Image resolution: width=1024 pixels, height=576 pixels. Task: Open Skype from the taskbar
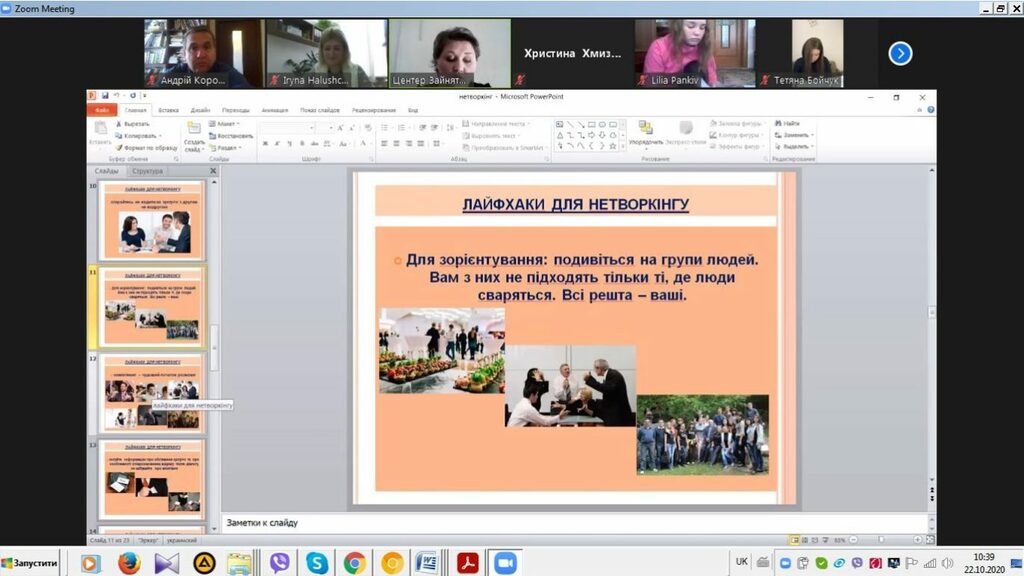point(317,563)
